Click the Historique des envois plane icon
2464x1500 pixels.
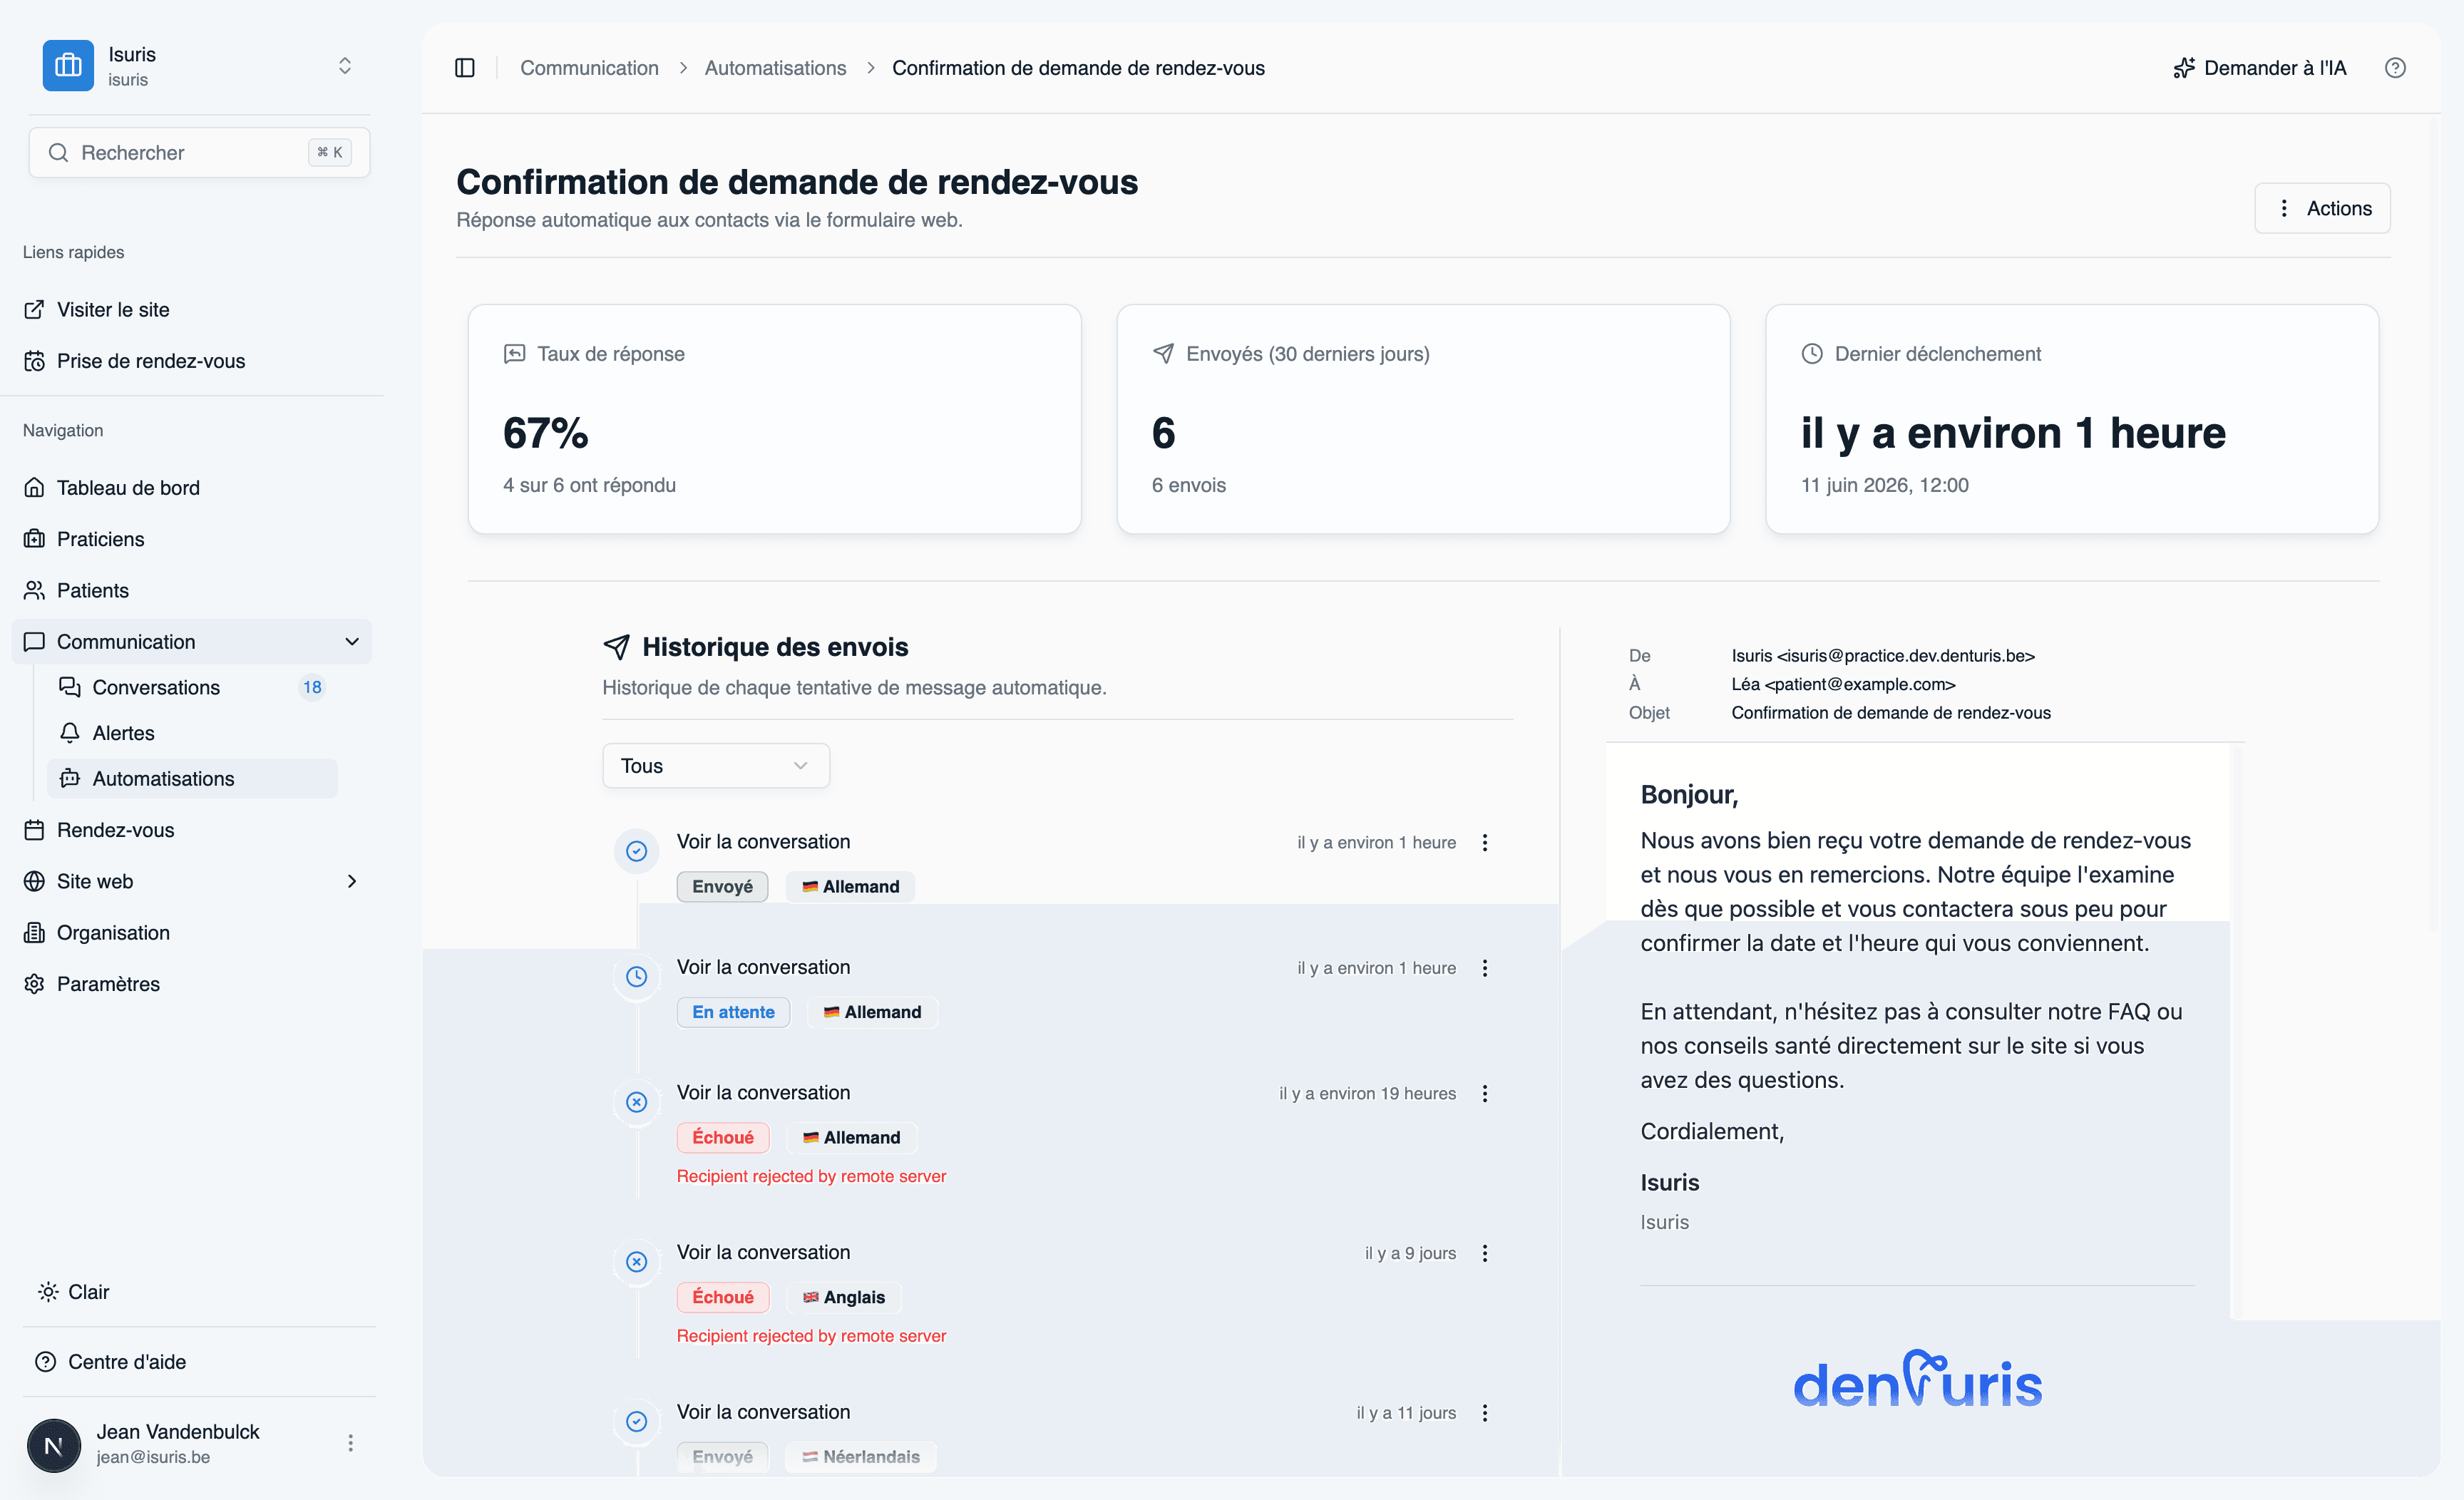pyautogui.click(x=616, y=647)
